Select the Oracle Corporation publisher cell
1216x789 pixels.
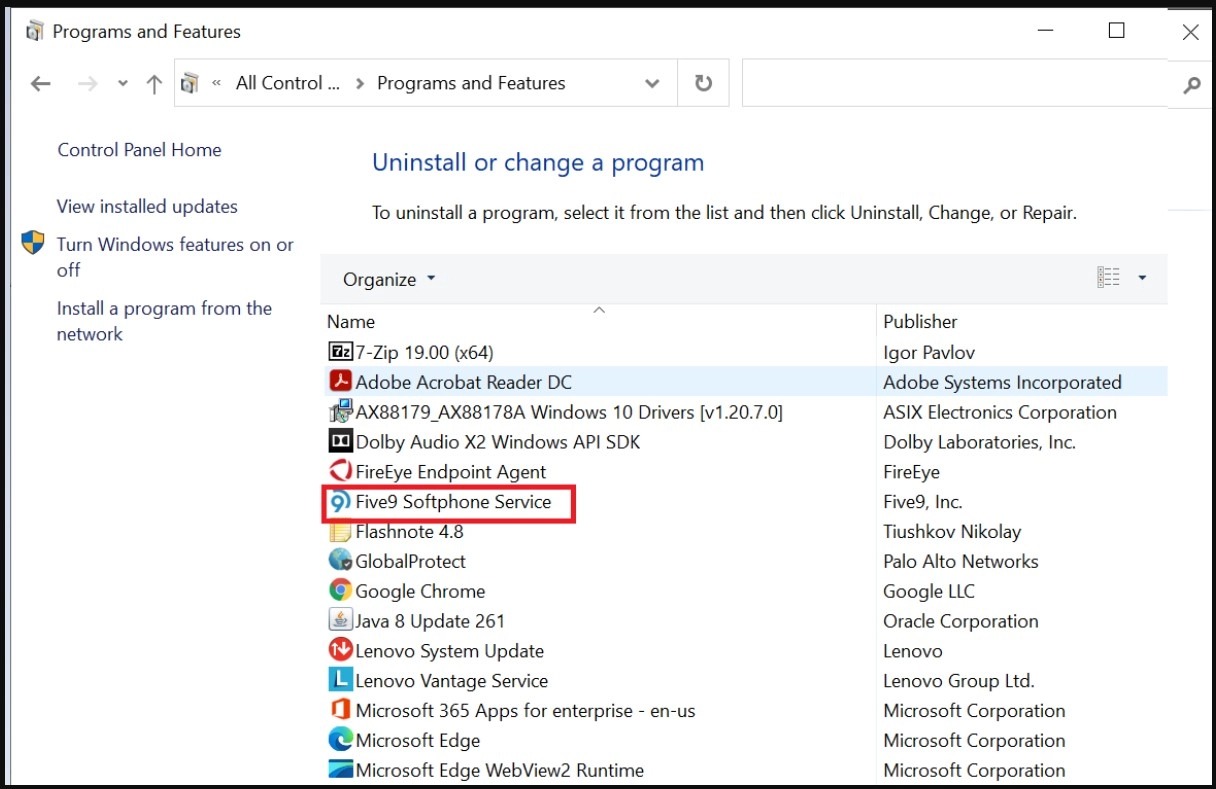[961, 621]
